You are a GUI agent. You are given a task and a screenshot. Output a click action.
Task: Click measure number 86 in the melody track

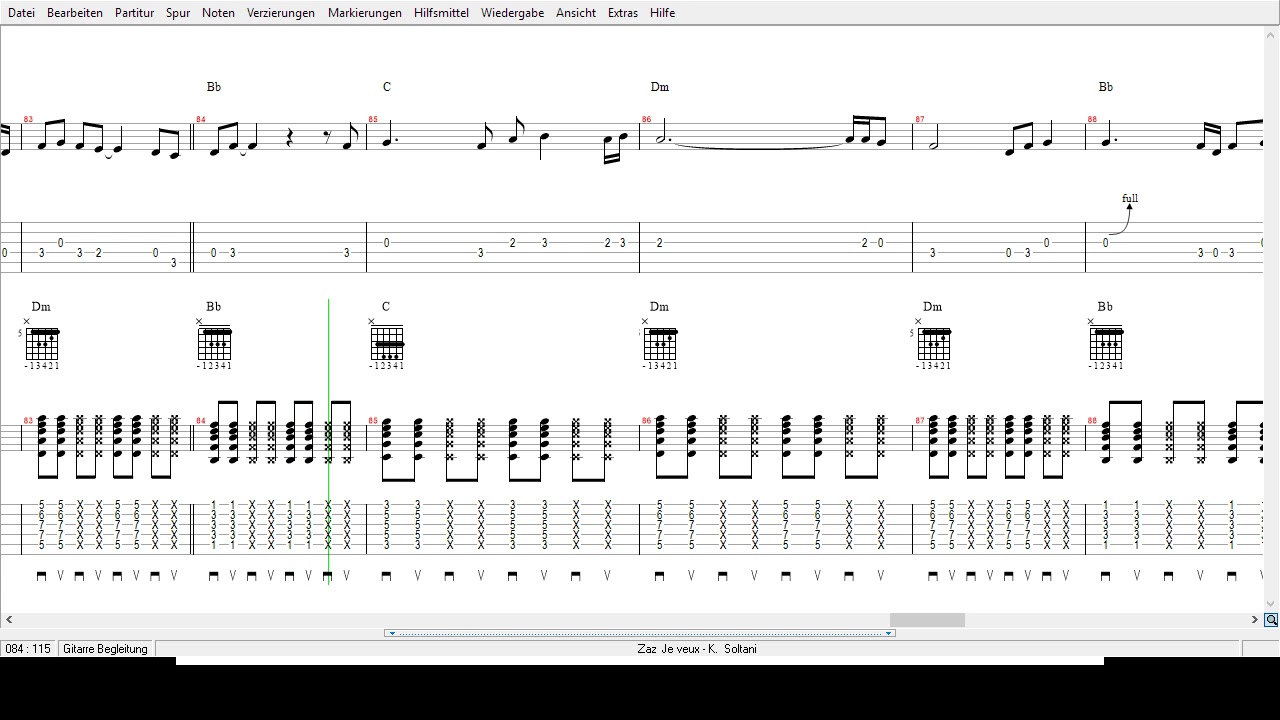(x=647, y=120)
